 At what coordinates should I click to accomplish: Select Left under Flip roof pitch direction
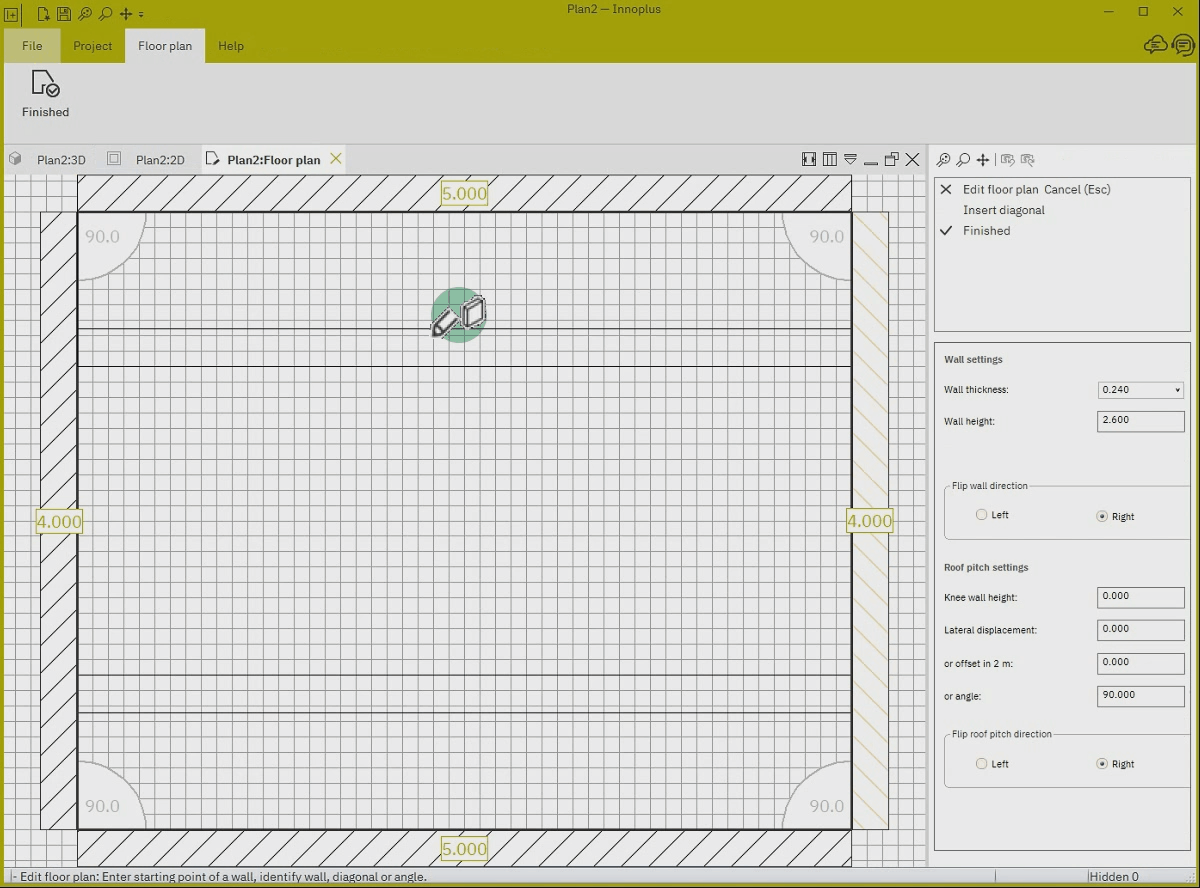pyautogui.click(x=982, y=764)
